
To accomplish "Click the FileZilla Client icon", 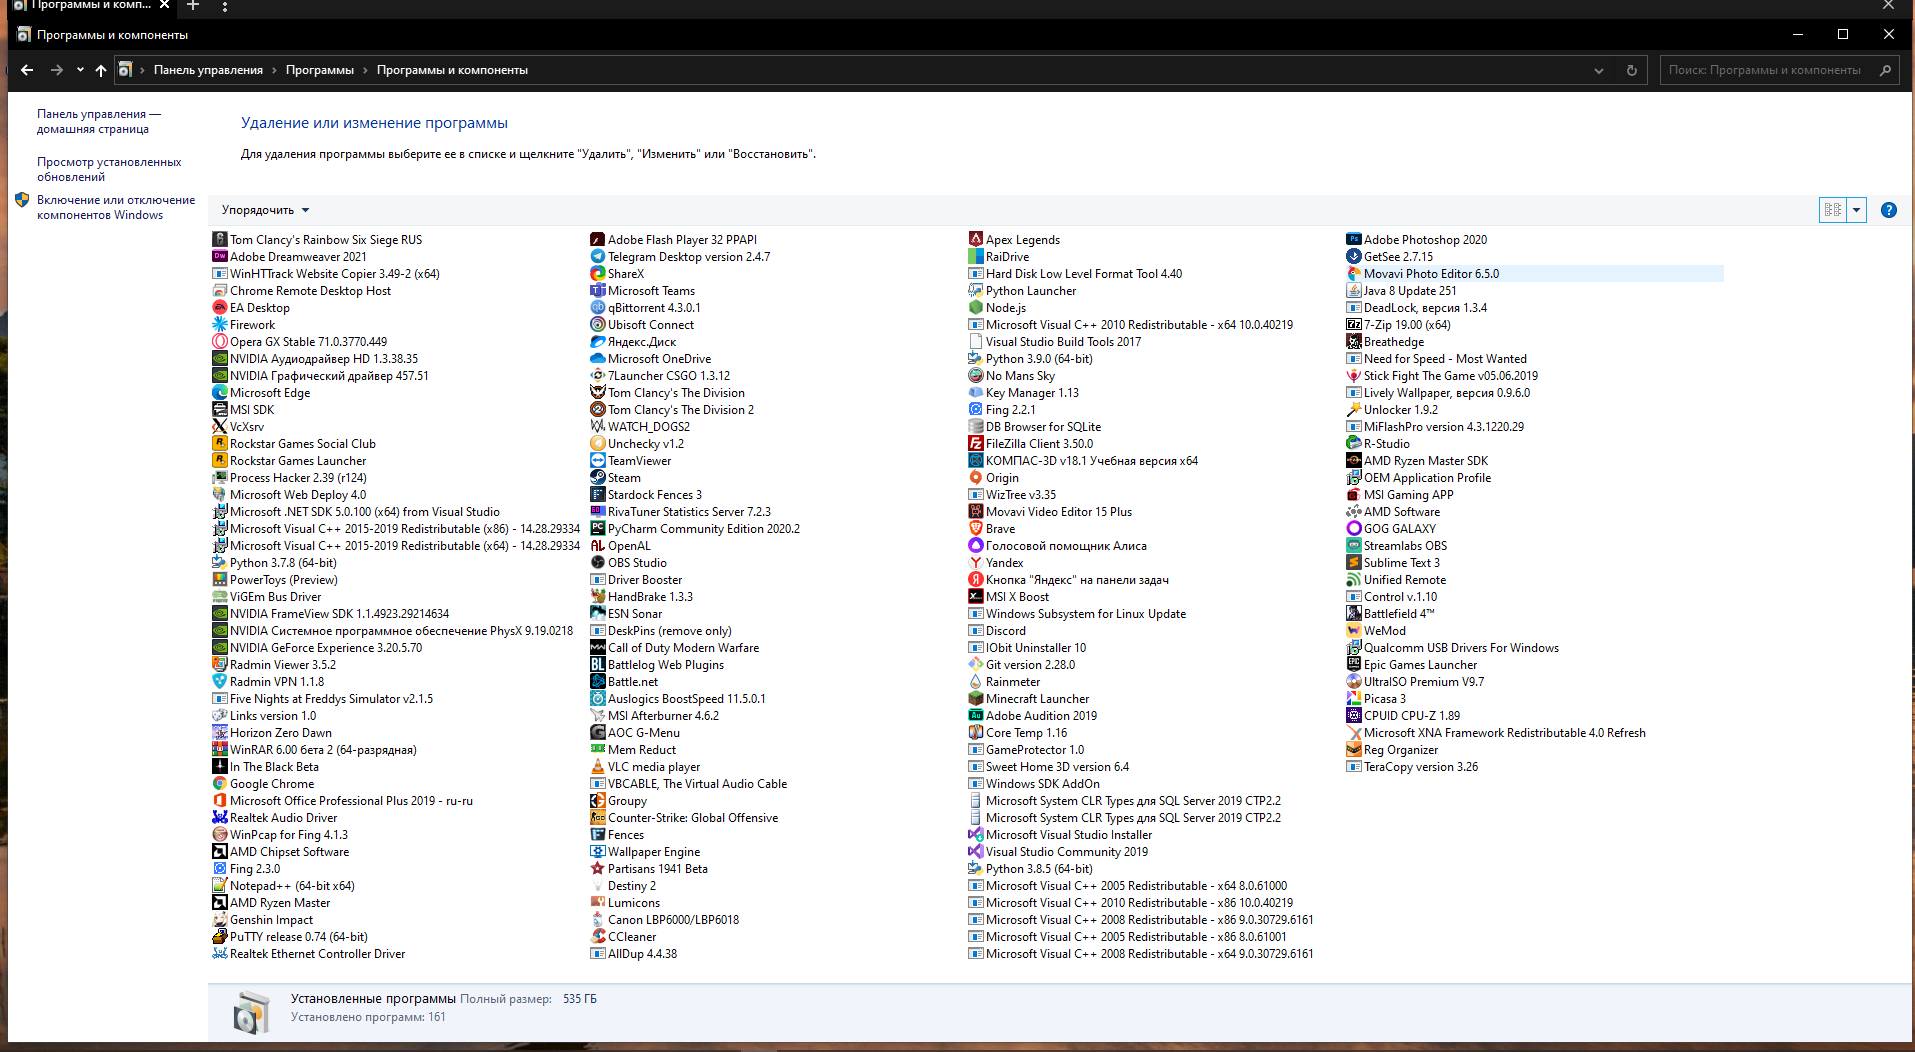I will (x=976, y=444).
